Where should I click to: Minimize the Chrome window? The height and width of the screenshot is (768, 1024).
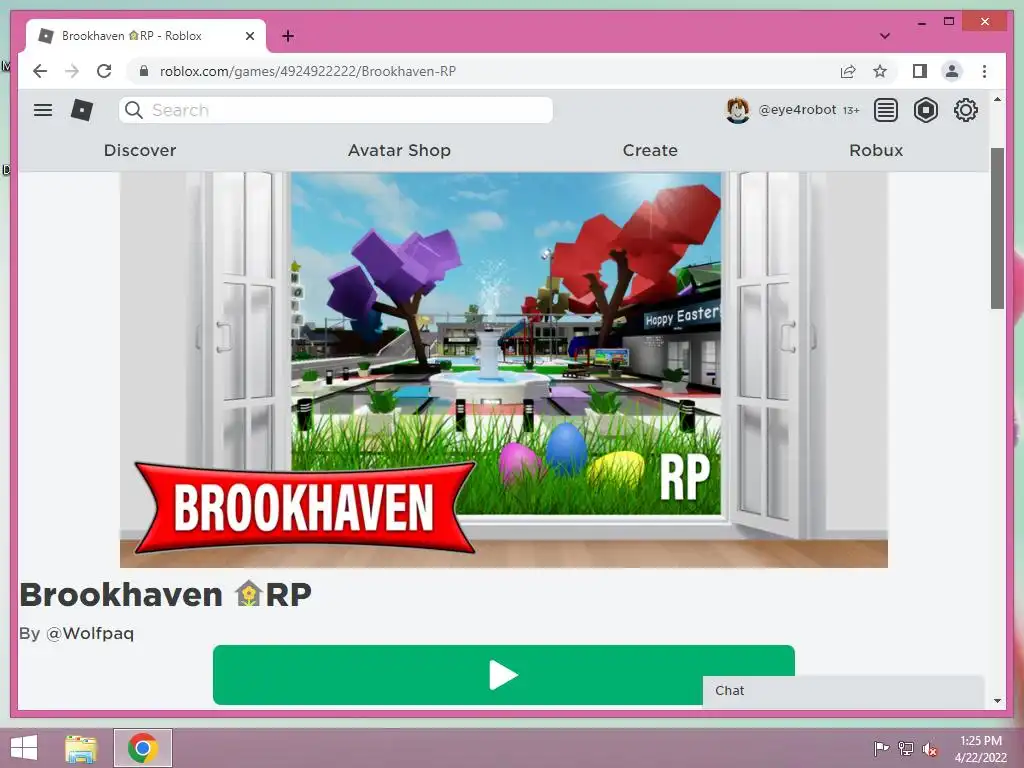click(x=921, y=23)
